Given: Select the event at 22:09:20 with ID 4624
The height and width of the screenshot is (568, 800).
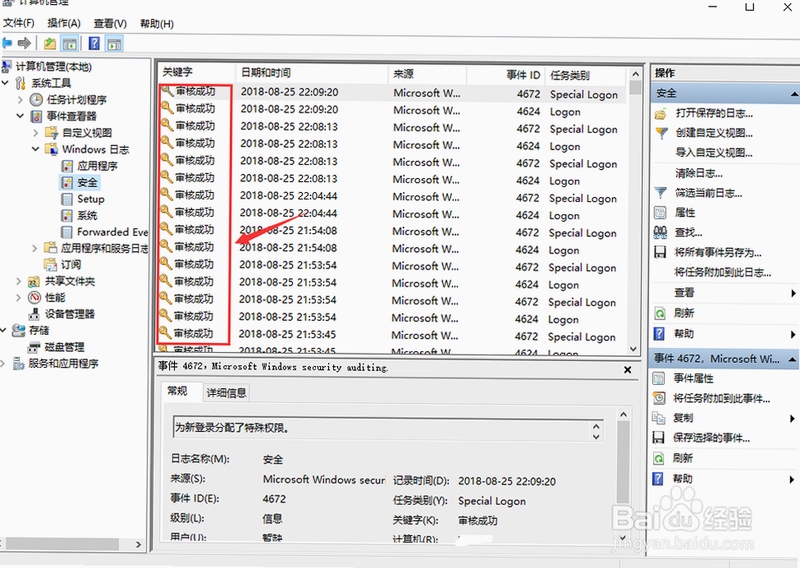Looking at the screenshot, I should 392,110.
